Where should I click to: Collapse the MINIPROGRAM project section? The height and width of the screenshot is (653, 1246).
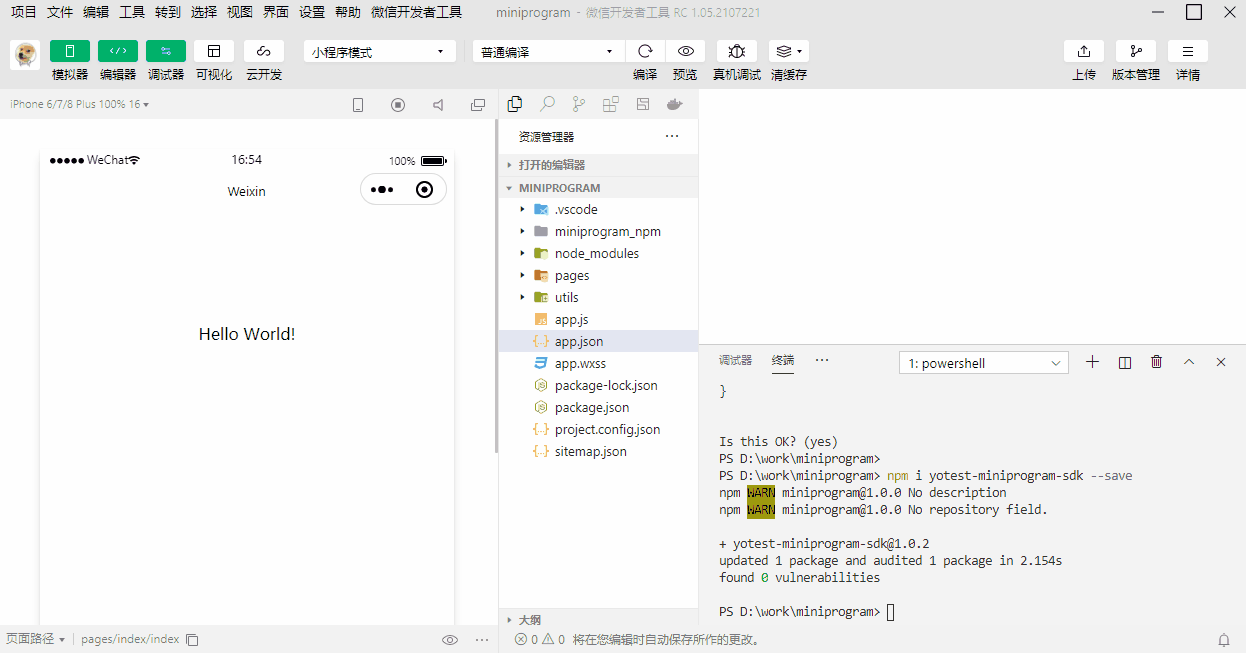(598, 188)
